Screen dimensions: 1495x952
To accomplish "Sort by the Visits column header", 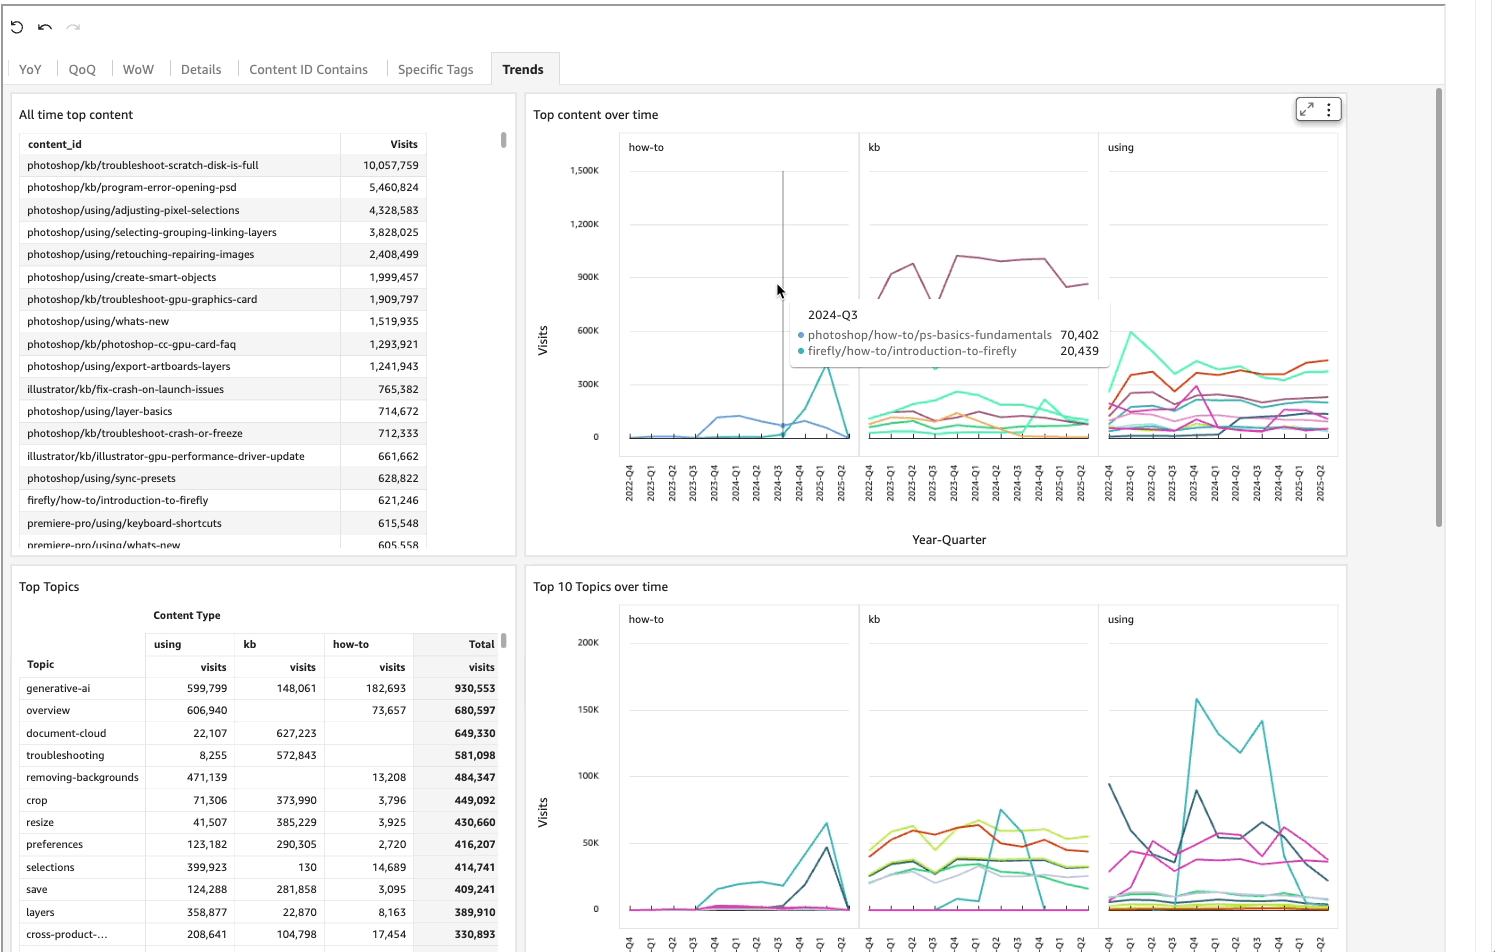I will [404, 144].
